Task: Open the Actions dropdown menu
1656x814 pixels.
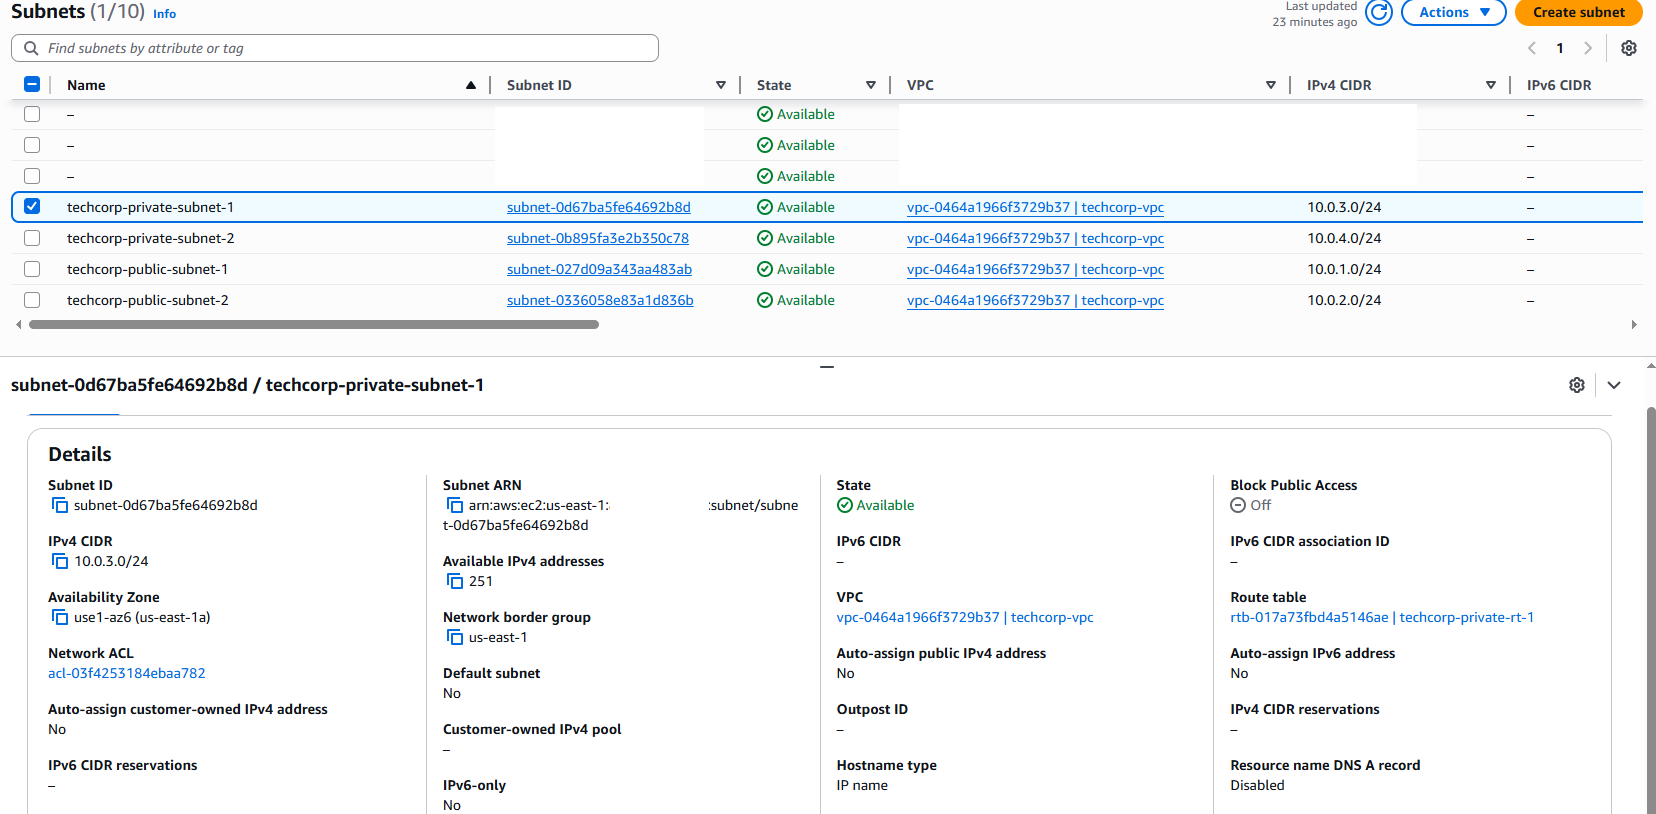Action: pyautogui.click(x=1453, y=12)
